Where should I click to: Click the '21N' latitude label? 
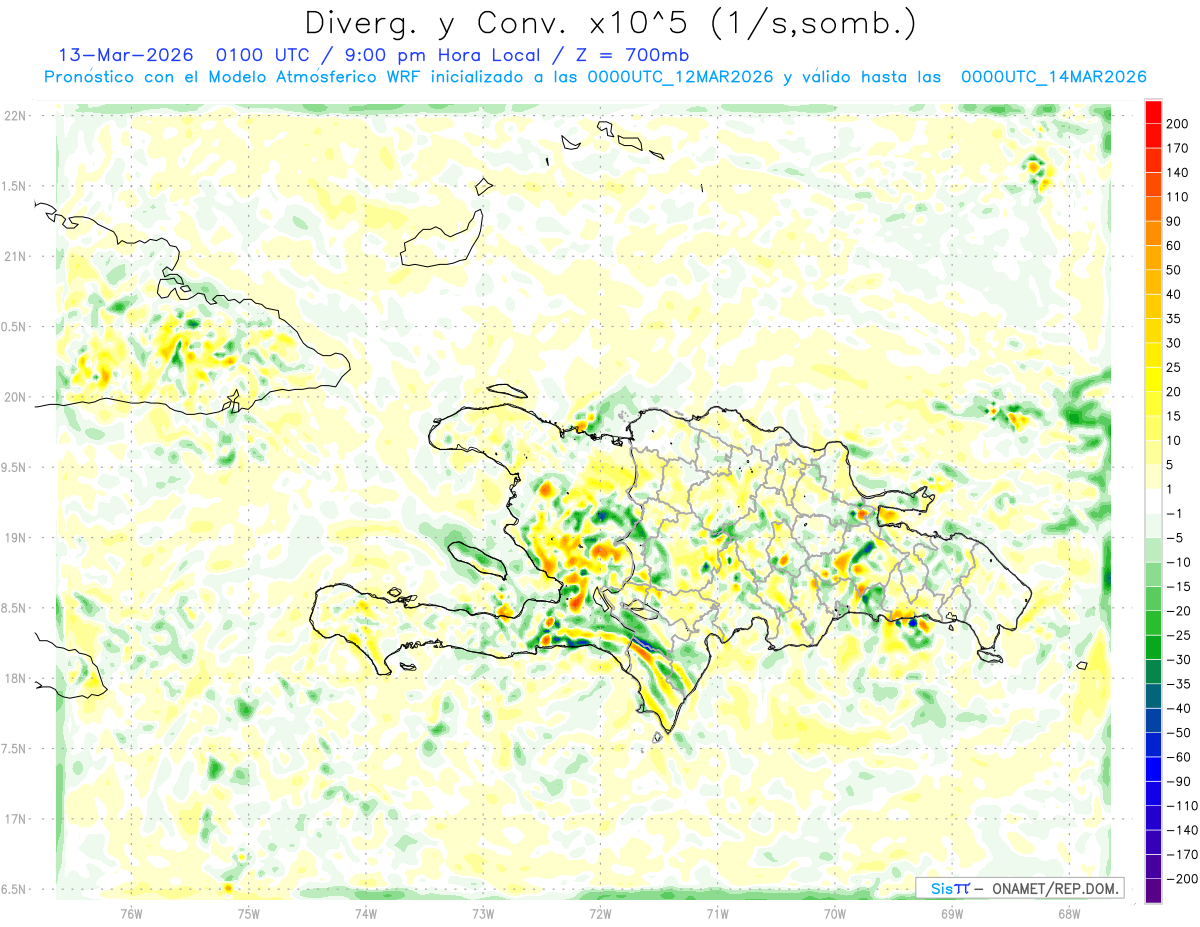click(17, 256)
